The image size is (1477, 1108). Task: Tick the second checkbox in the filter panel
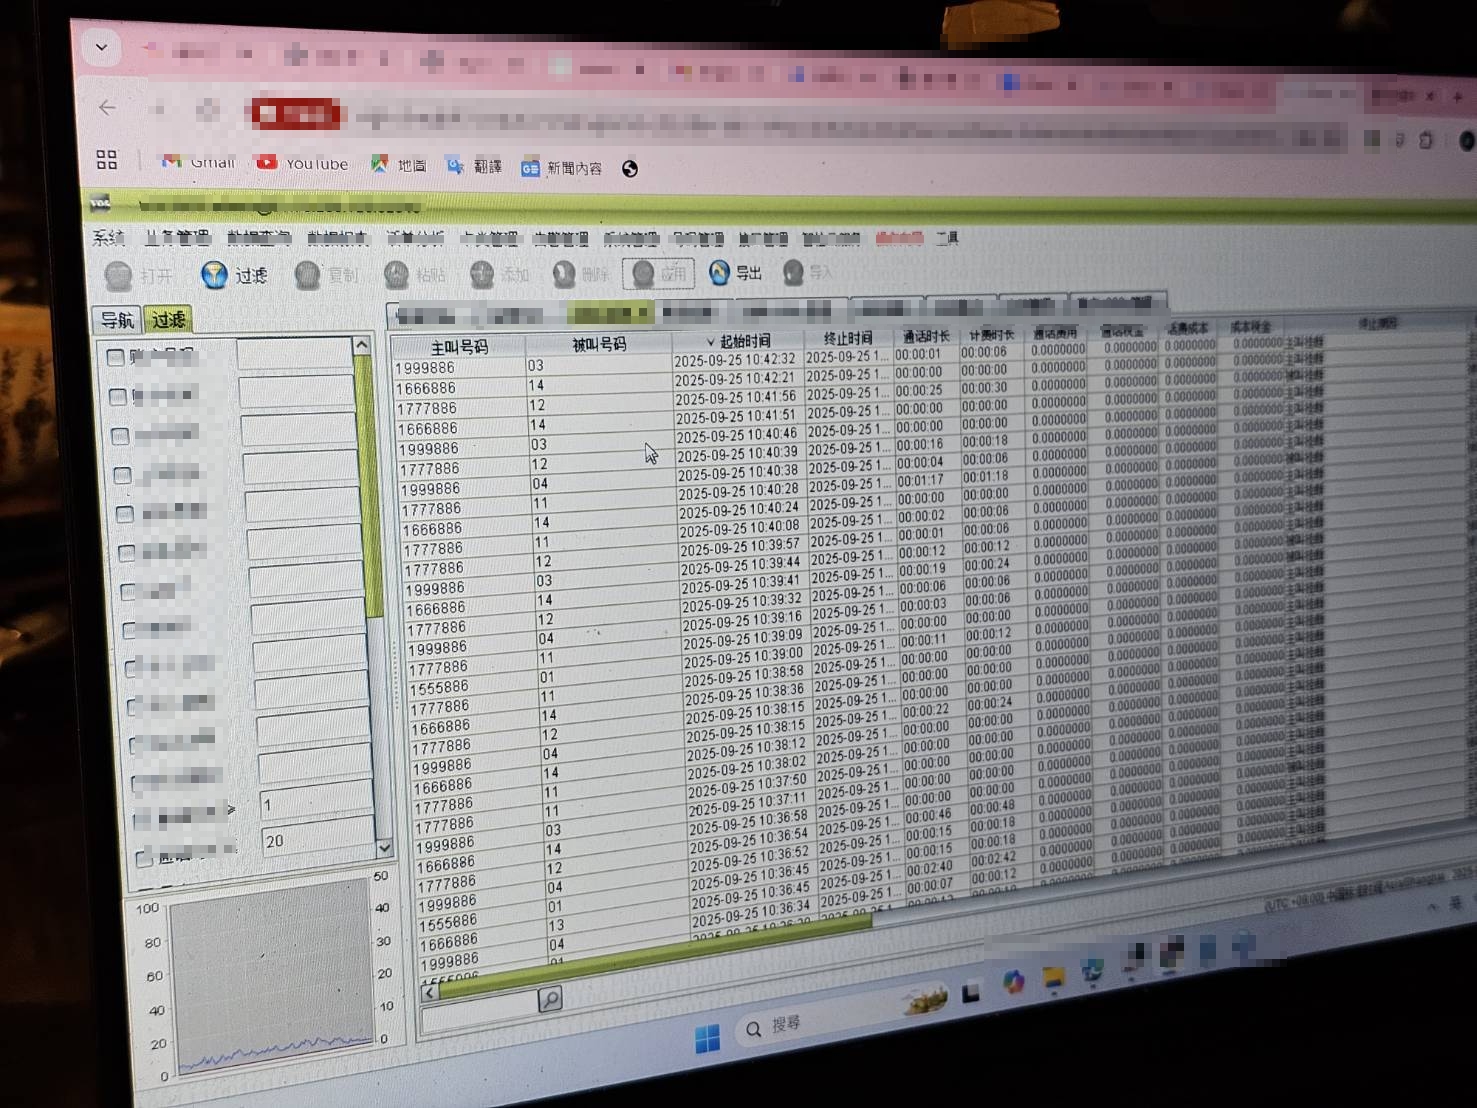118,396
